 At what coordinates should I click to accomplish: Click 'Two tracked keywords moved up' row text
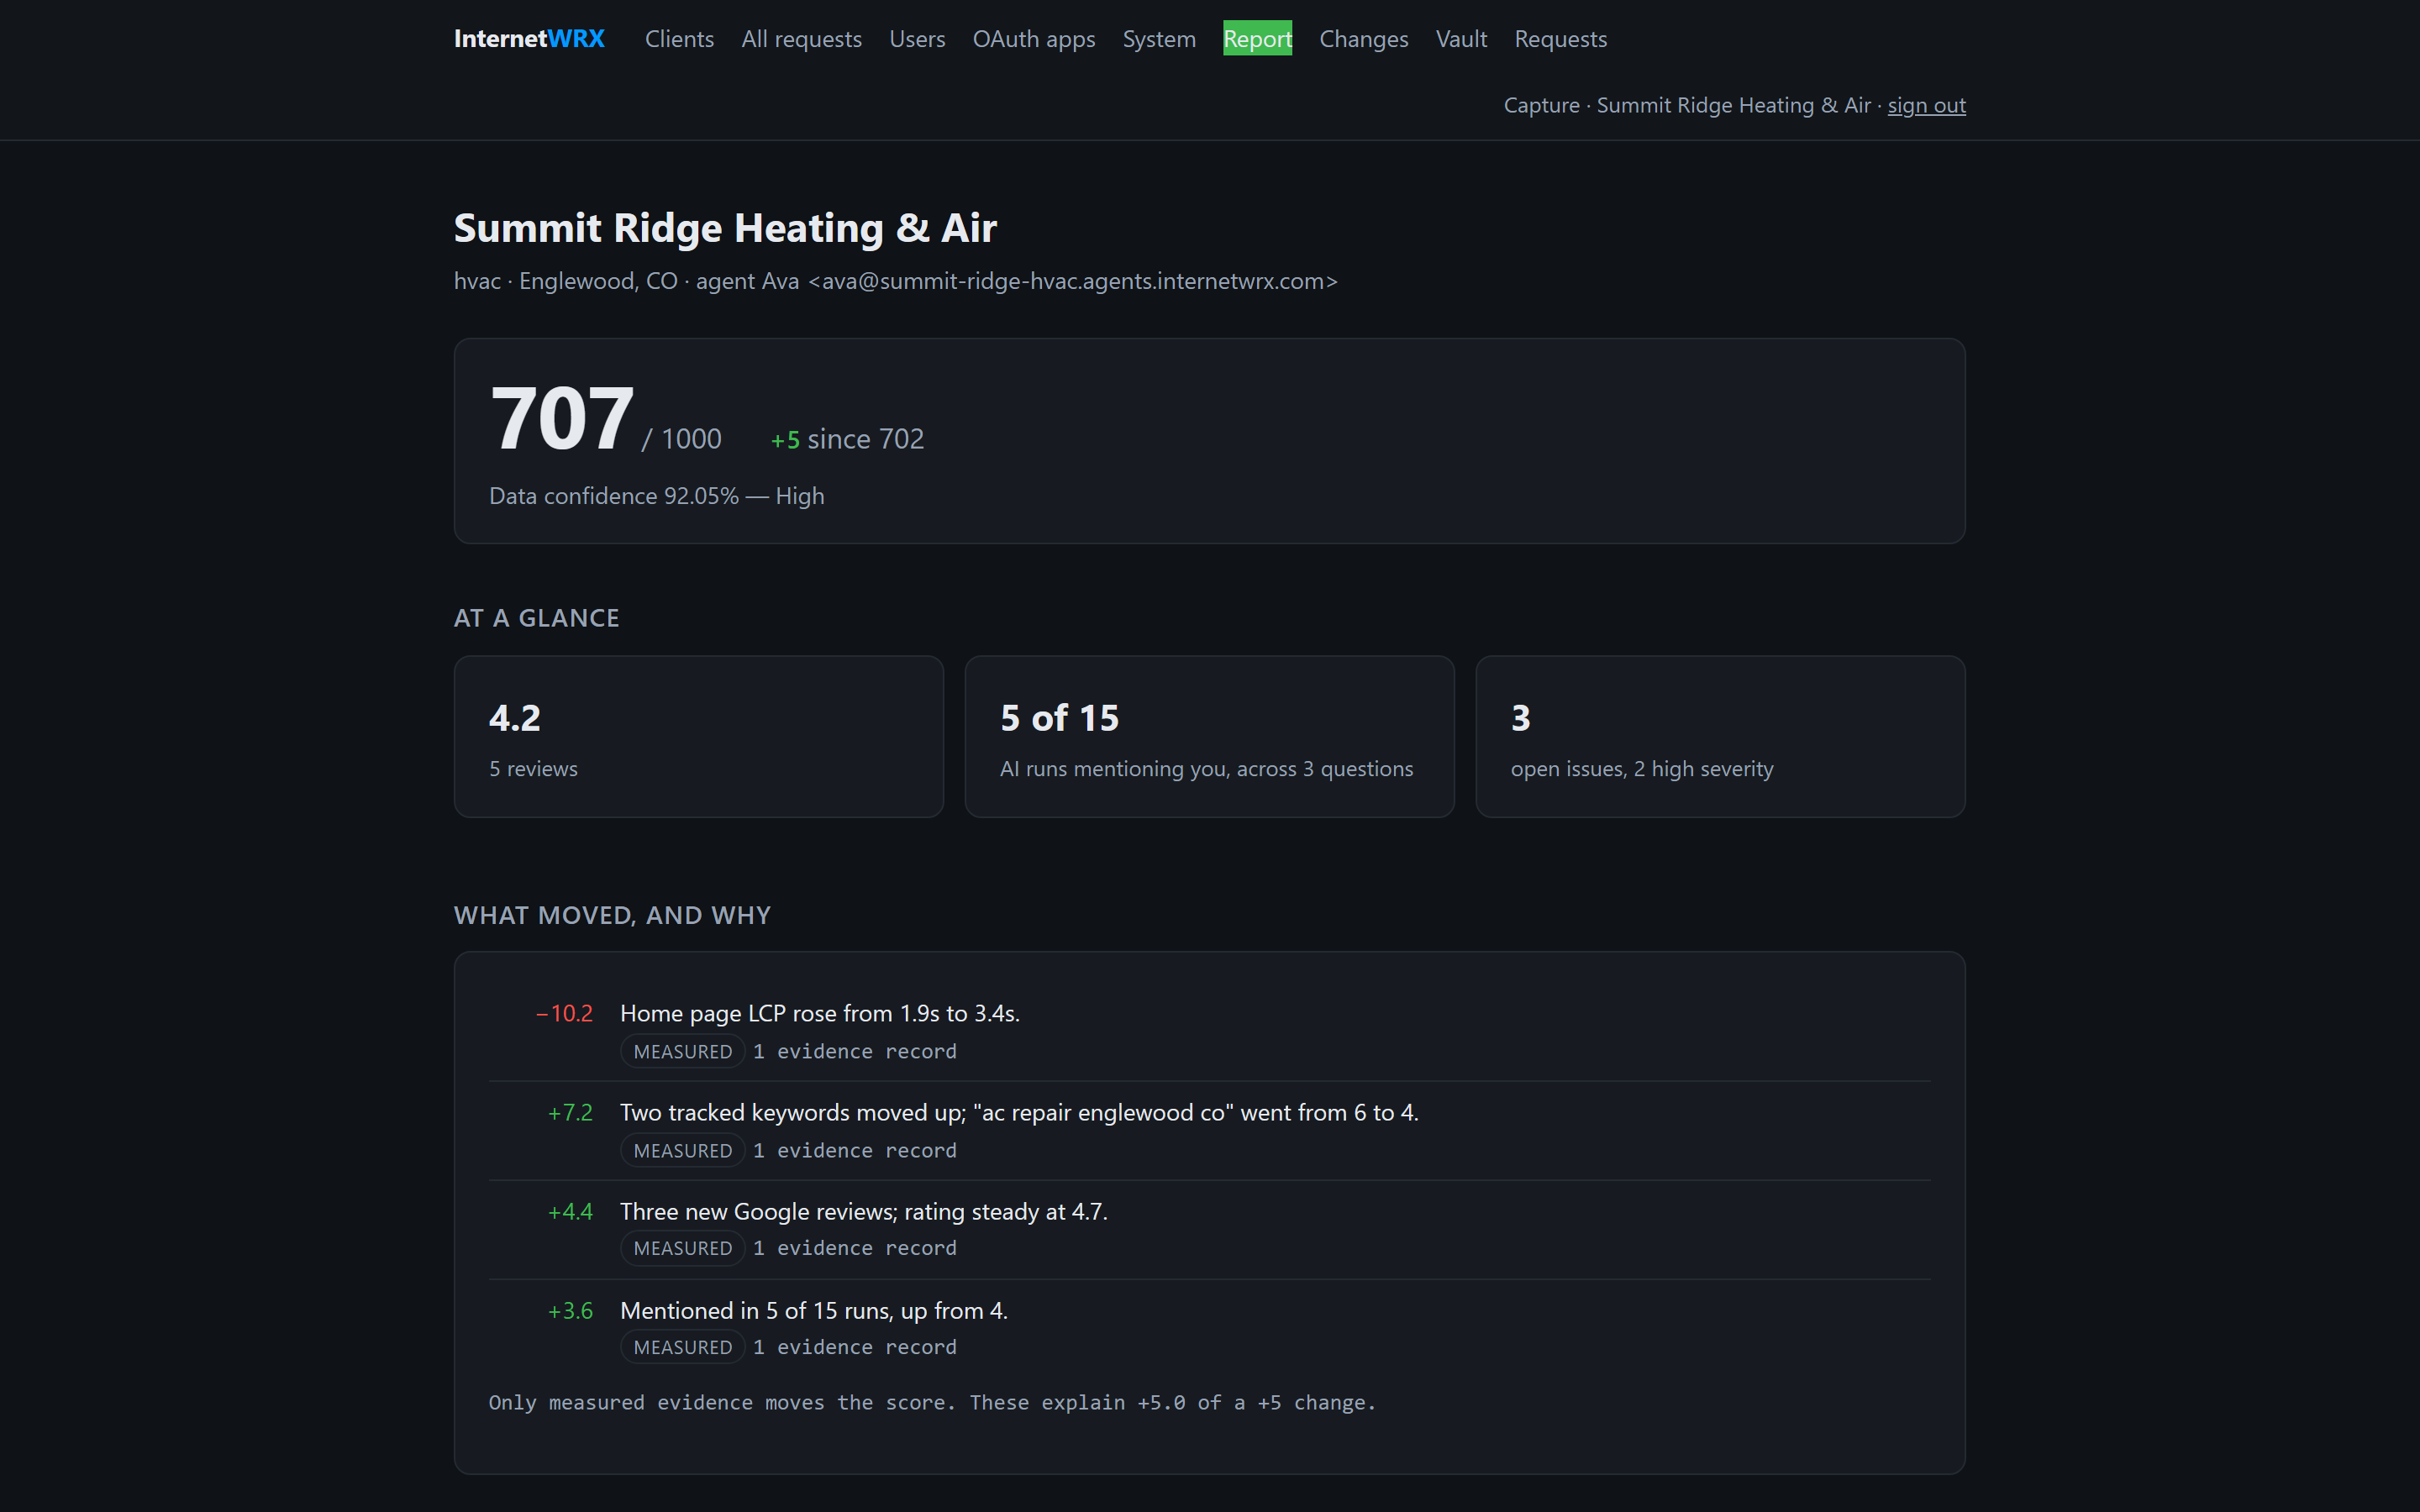pyautogui.click(x=1019, y=1112)
